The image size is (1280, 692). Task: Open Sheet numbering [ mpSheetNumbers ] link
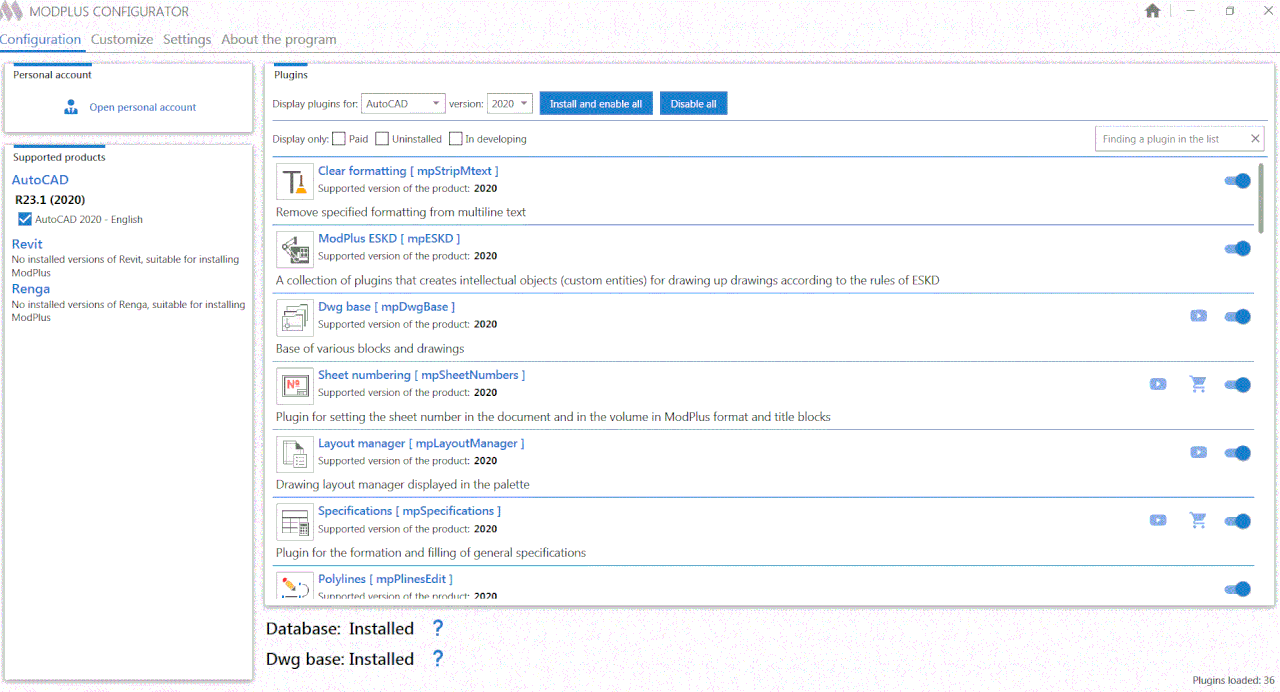click(421, 374)
